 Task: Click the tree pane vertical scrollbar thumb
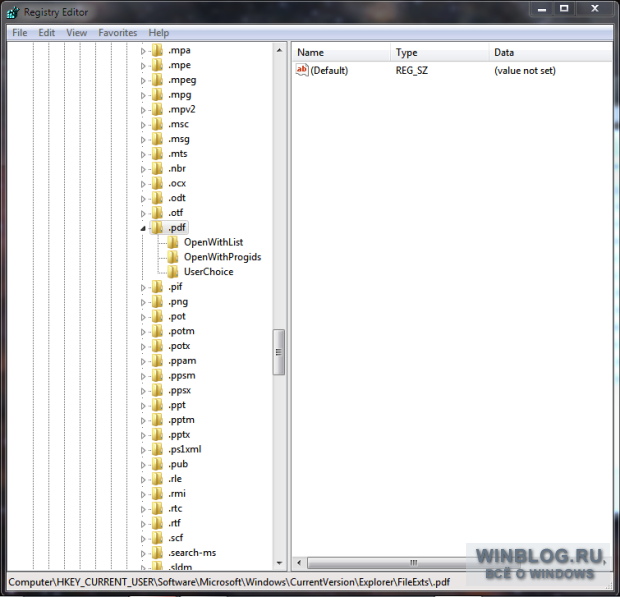click(x=279, y=352)
